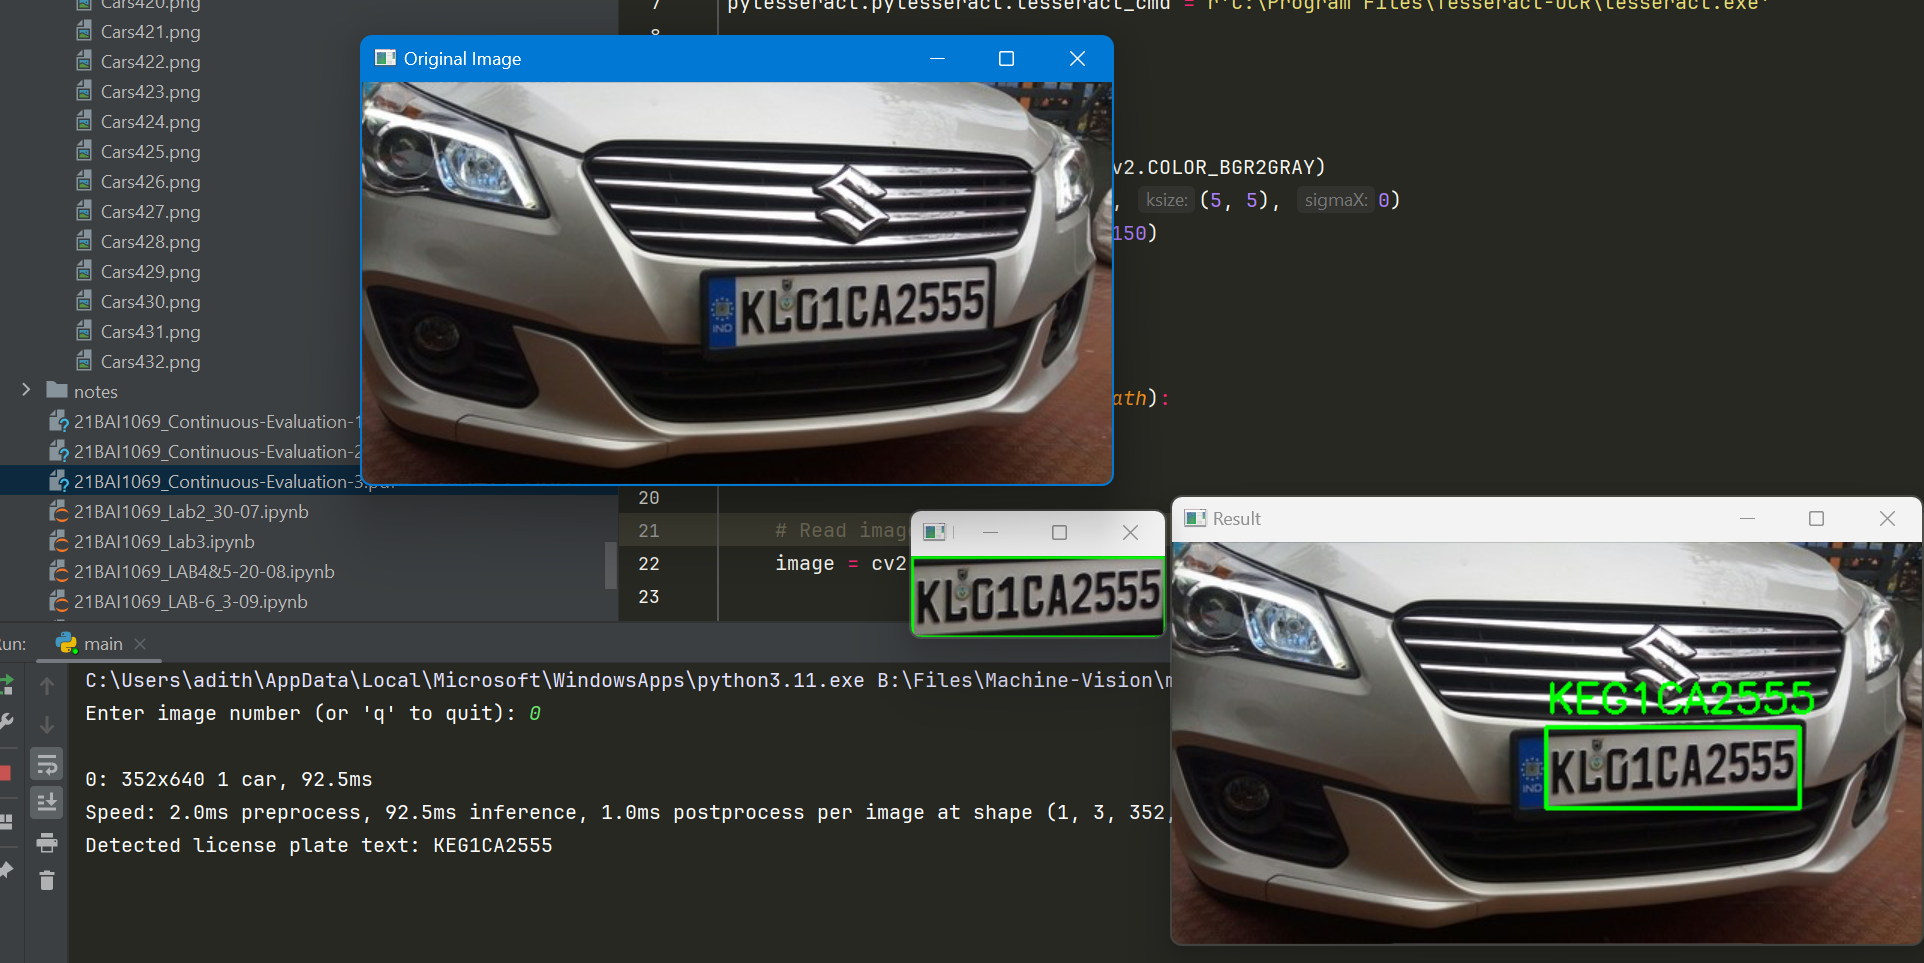Toggle Scroll to End in the console
The height and width of the screenshot is (963, 1924).
47,803
